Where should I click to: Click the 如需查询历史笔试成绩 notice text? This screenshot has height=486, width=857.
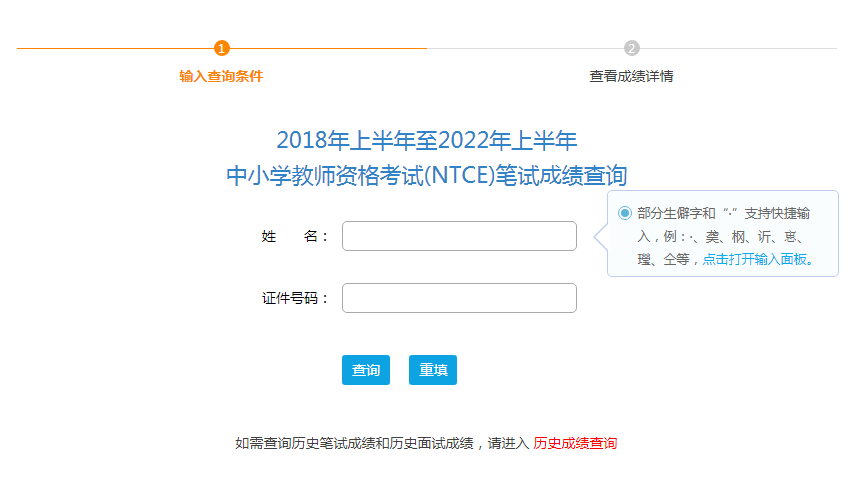354,443
